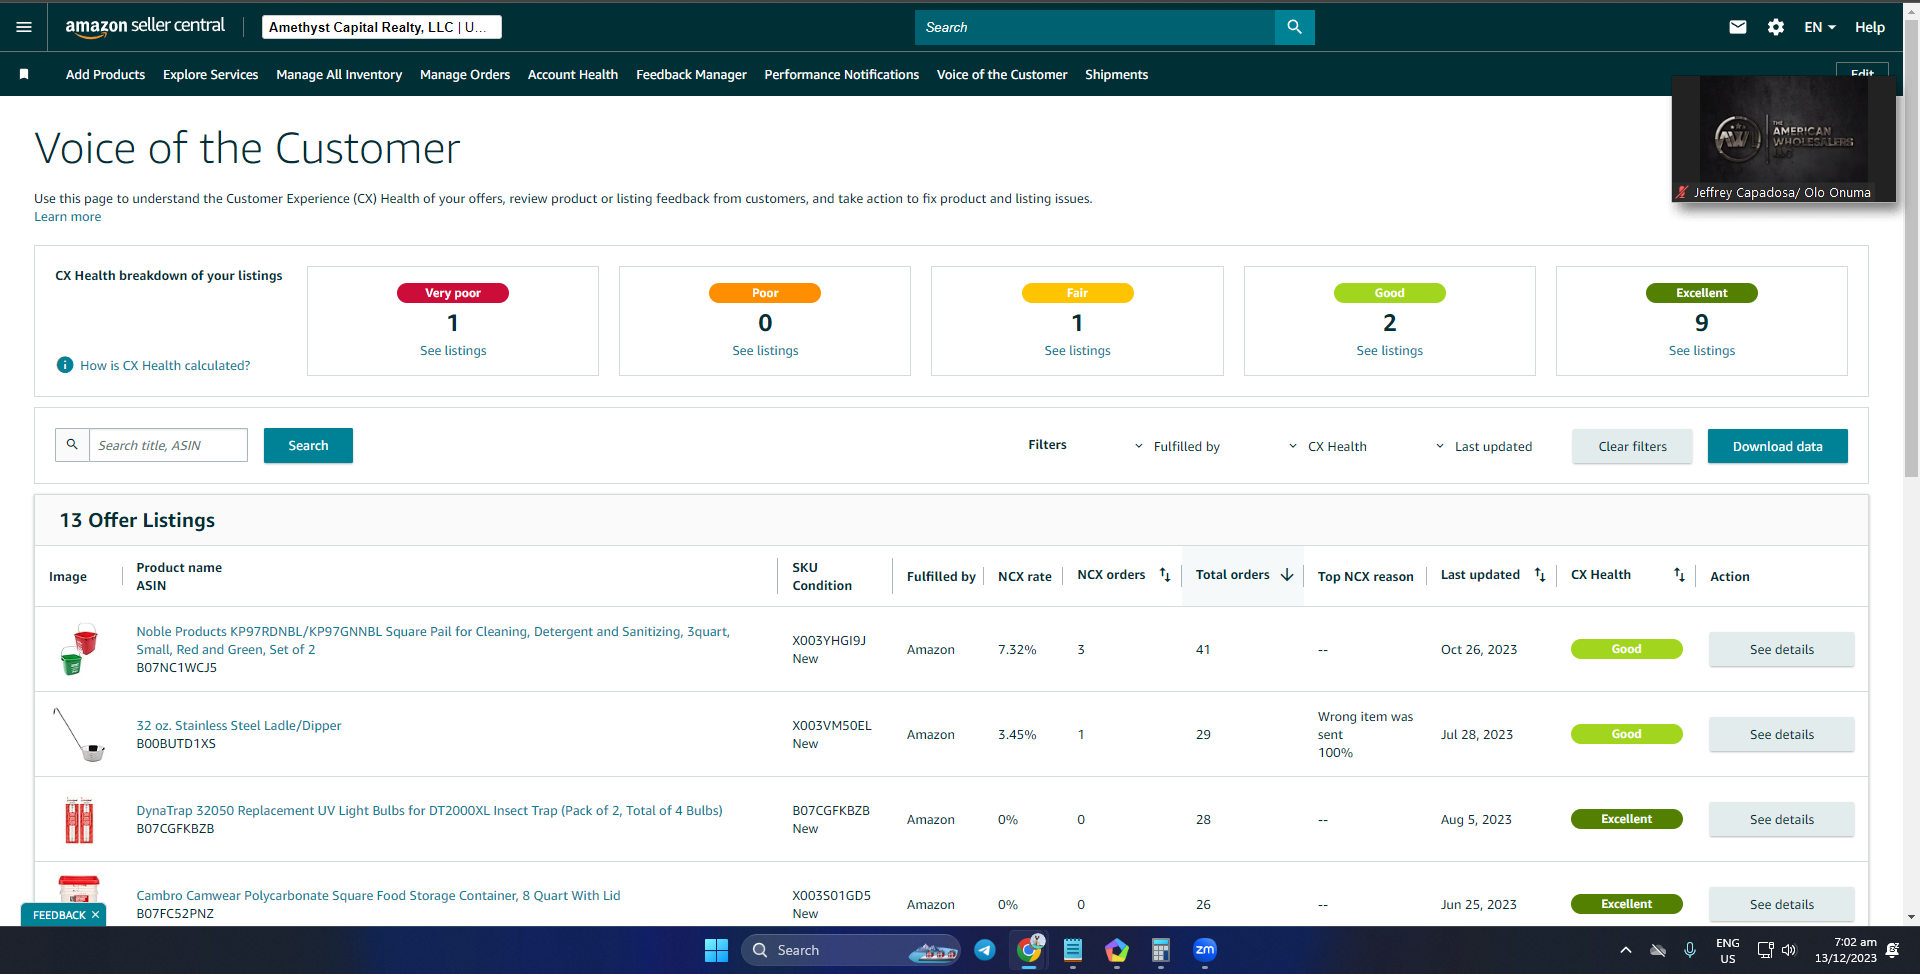Click the Amazon Seller Central logo
Screen dimensions: 1920x974
(145, 27)
